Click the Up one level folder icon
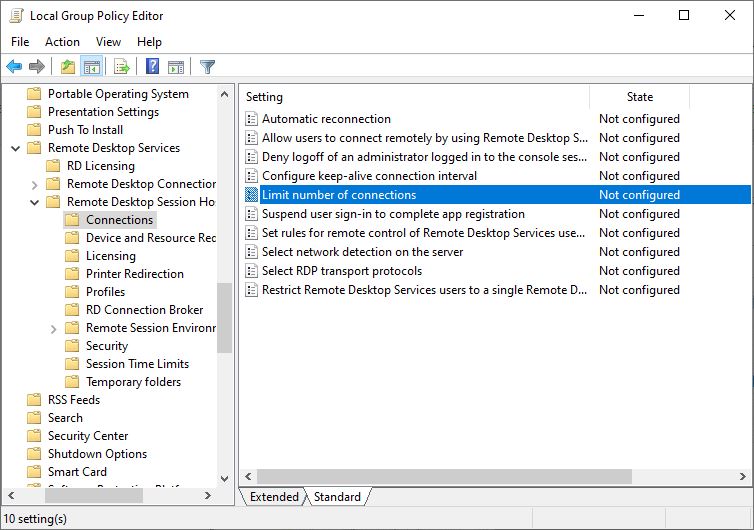The image size is (754, 530). (x=68, y=66)
